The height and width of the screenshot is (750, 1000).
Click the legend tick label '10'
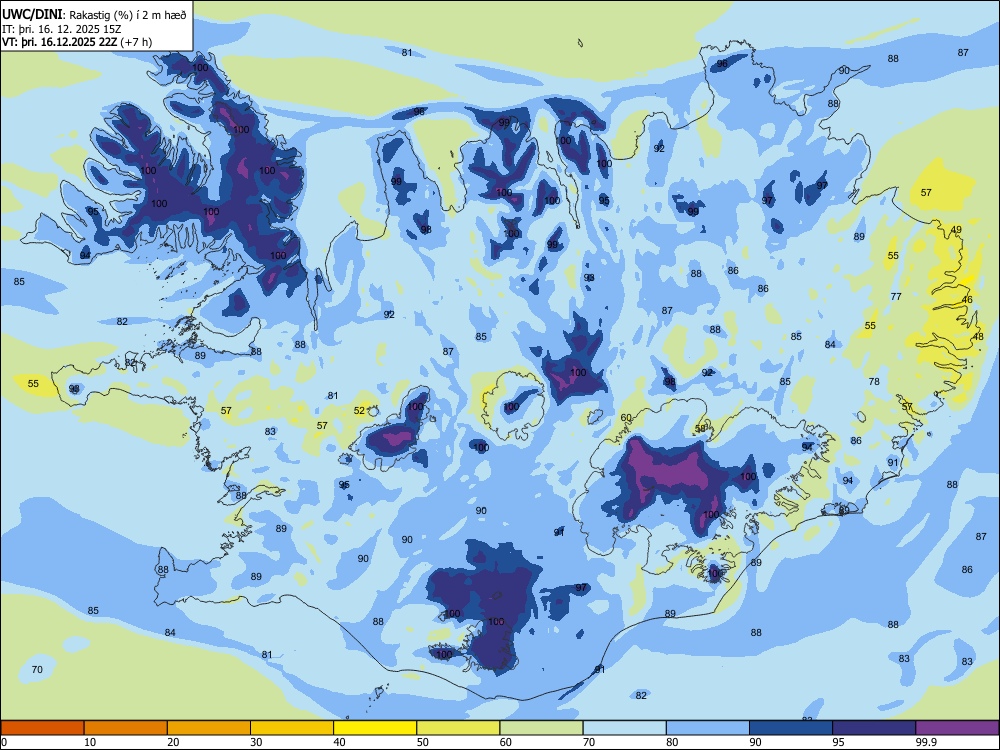coord(90,742)
